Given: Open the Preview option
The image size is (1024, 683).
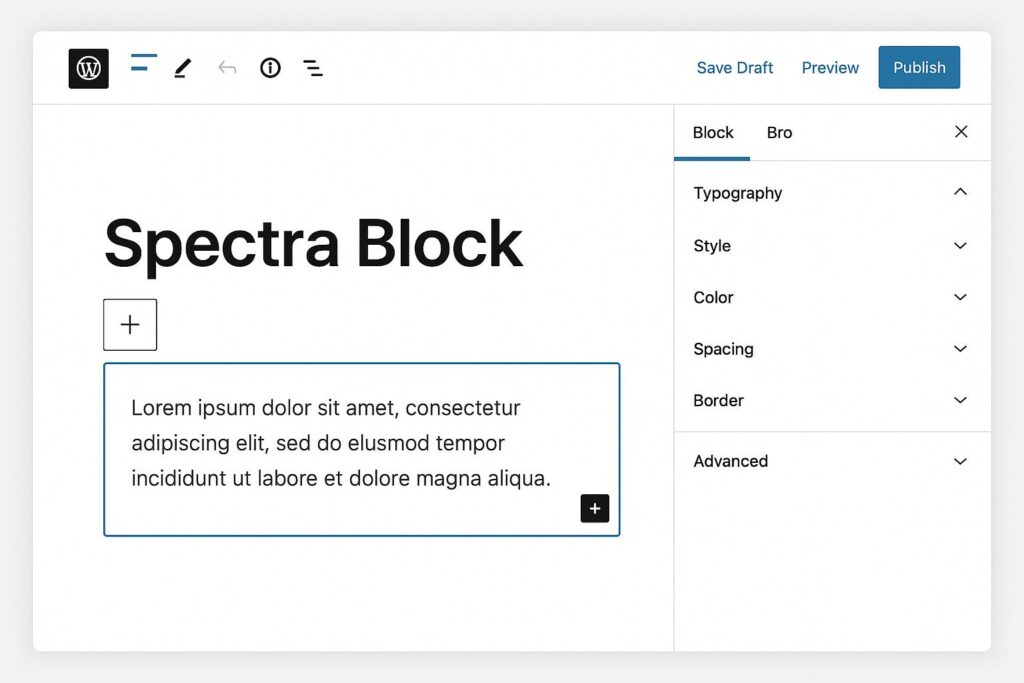Looking at the screenshot, I should pos(830,68).
